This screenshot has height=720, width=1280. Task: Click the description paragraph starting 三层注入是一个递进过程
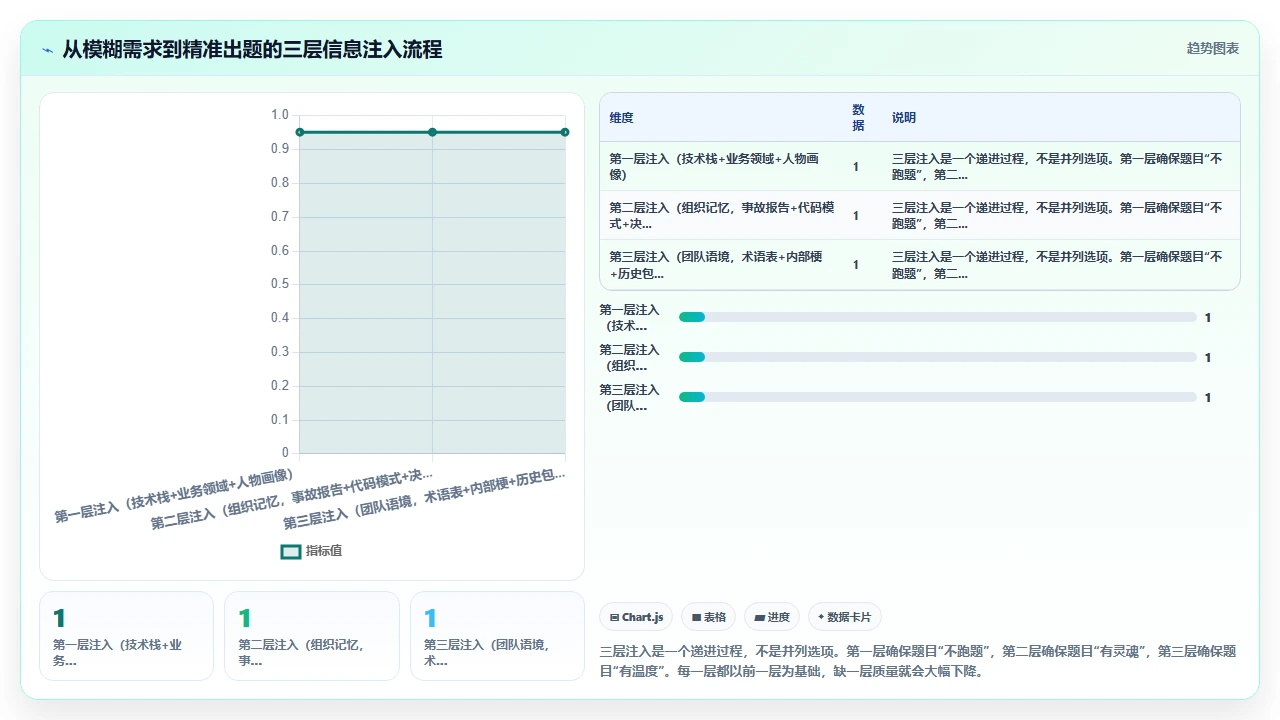[918, 661]
